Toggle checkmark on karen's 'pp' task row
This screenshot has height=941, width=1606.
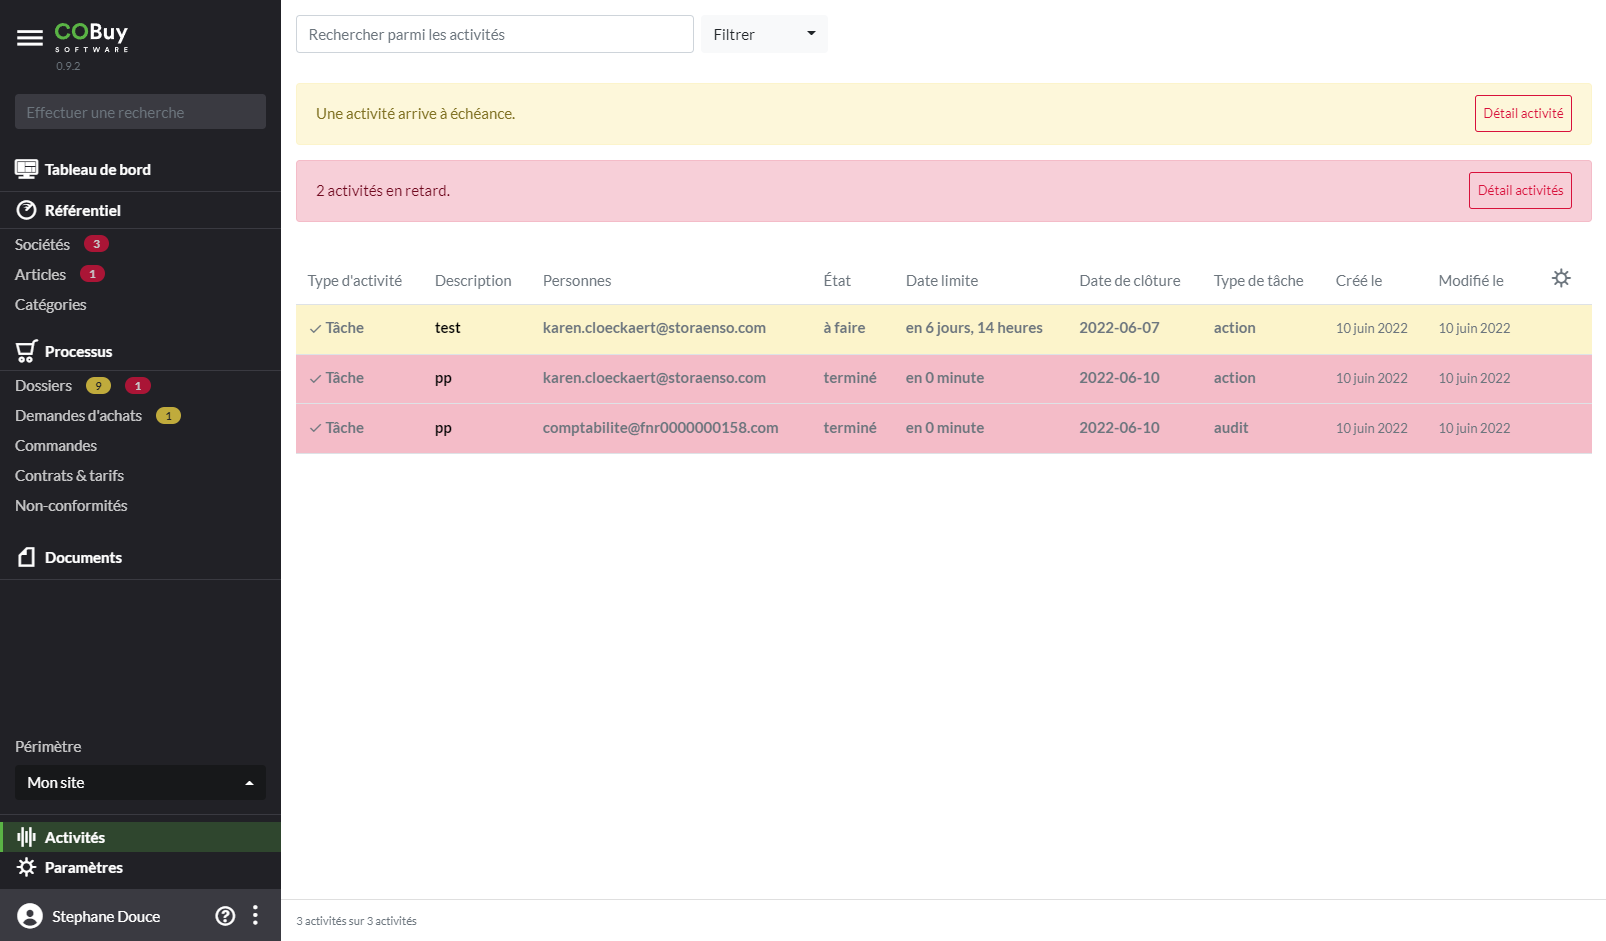pyautogui.click(x=315, y=379)
